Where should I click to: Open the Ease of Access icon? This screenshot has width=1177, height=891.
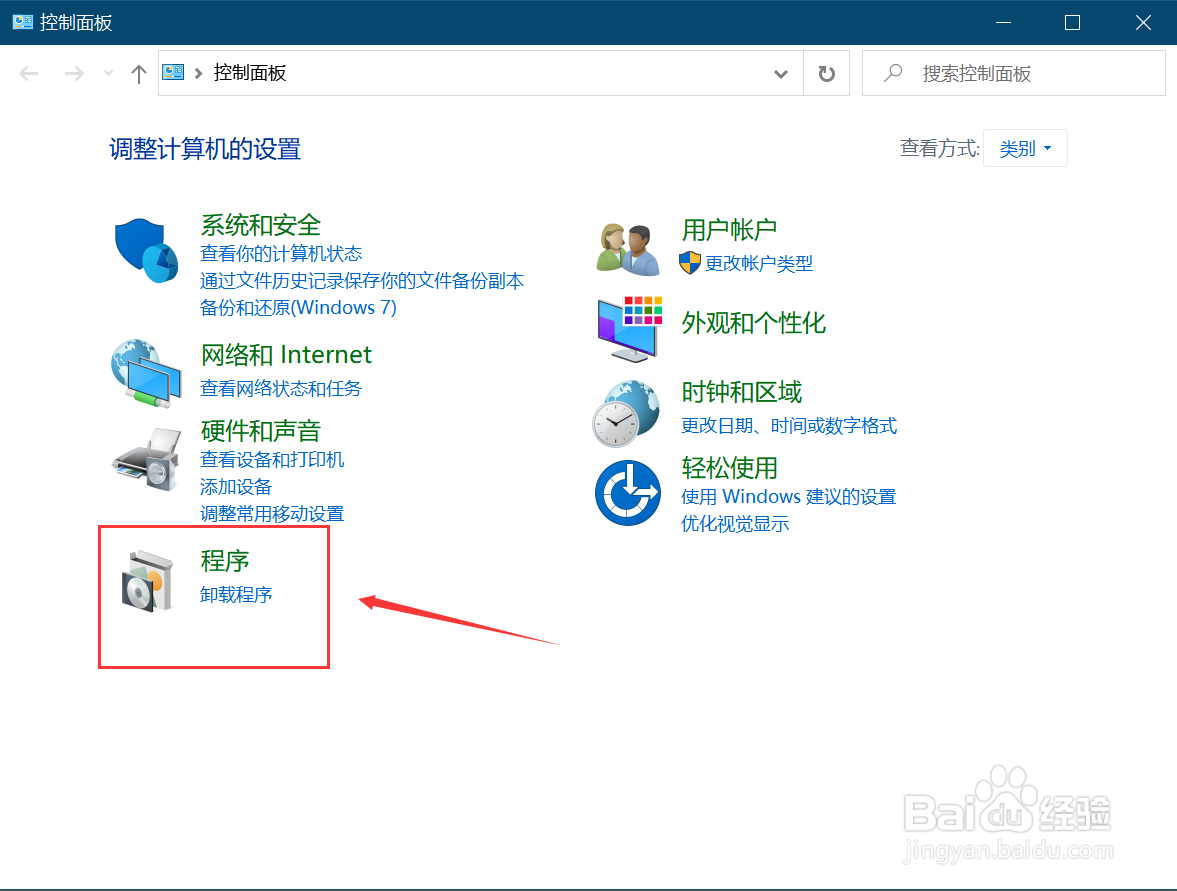[628, 492]
